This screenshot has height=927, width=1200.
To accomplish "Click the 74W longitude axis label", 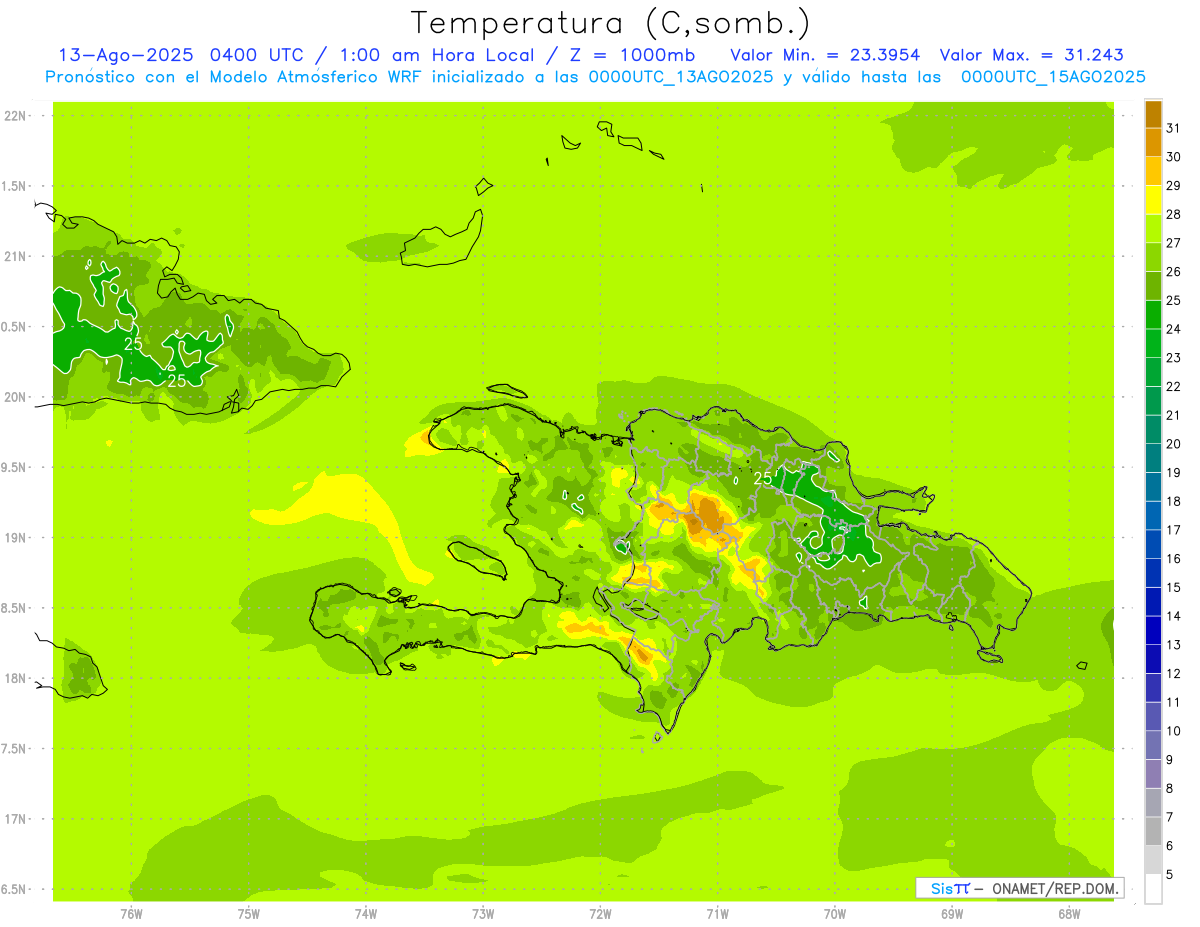I will [366, 914].
